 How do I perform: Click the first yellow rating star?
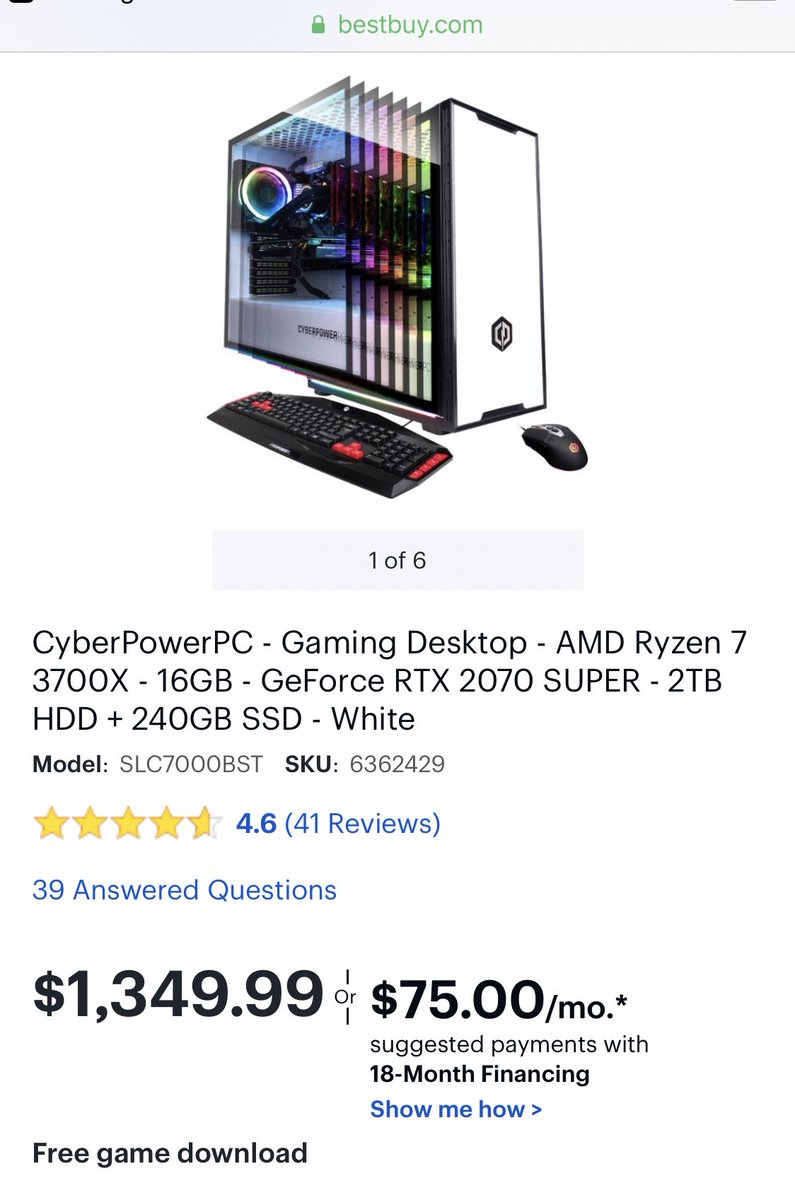(50, 825)
